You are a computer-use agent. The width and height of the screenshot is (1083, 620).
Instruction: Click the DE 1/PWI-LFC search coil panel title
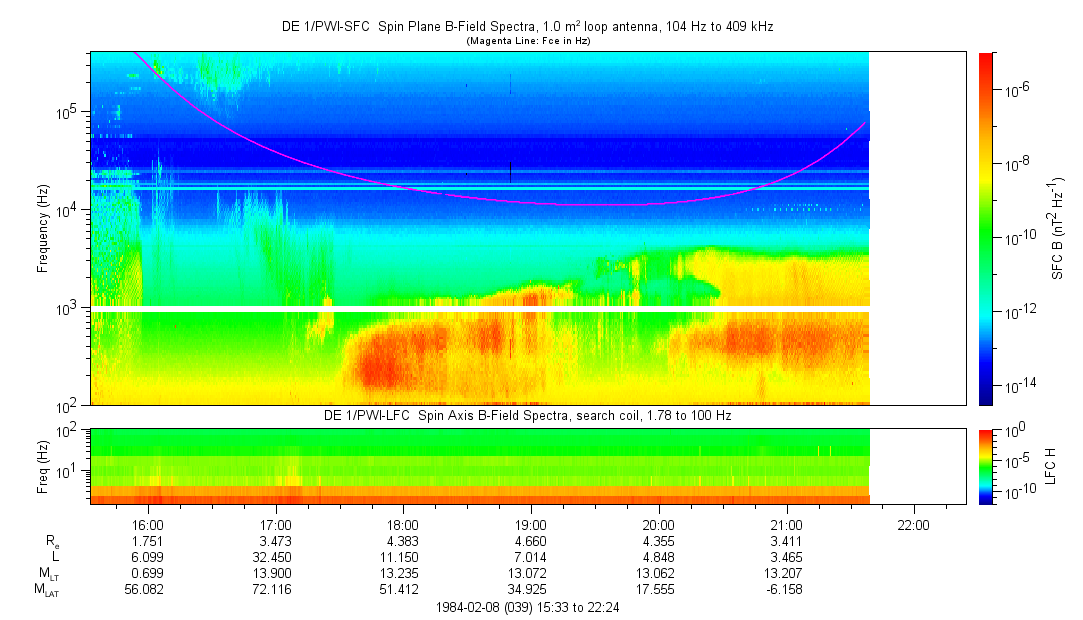pyautogui.click(x=527, y=415)
